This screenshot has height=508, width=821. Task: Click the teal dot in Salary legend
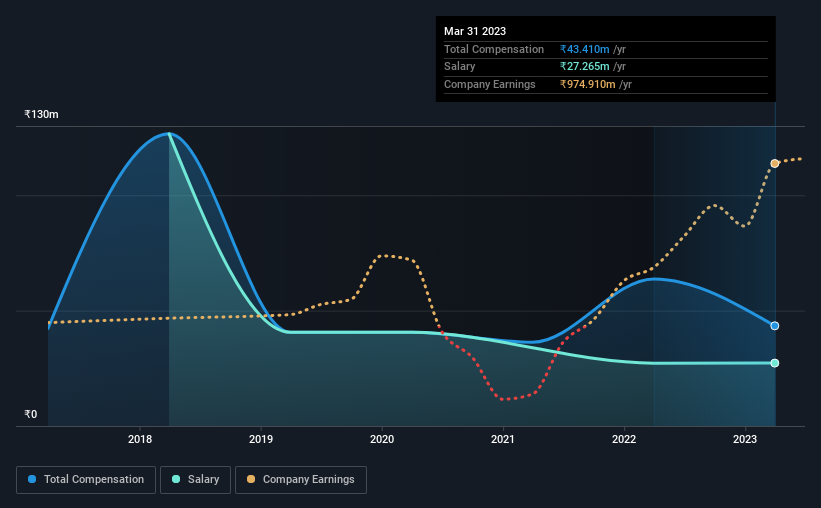pyautogui.click(x=176, y=479)
